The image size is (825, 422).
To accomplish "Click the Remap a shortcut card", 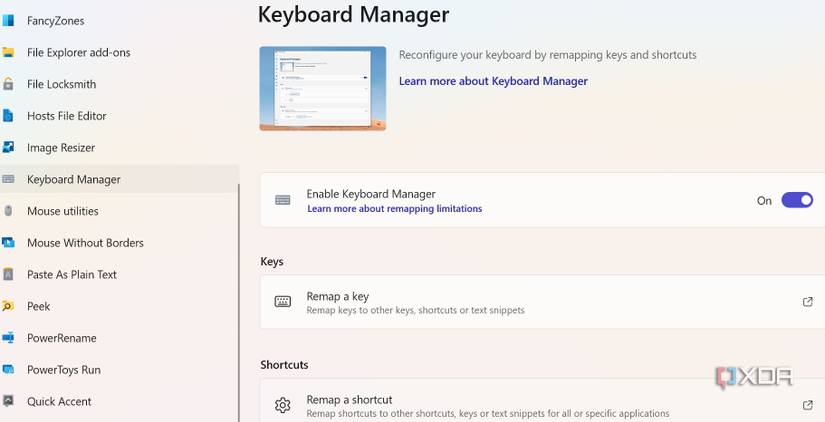I will tap(542, 401).
